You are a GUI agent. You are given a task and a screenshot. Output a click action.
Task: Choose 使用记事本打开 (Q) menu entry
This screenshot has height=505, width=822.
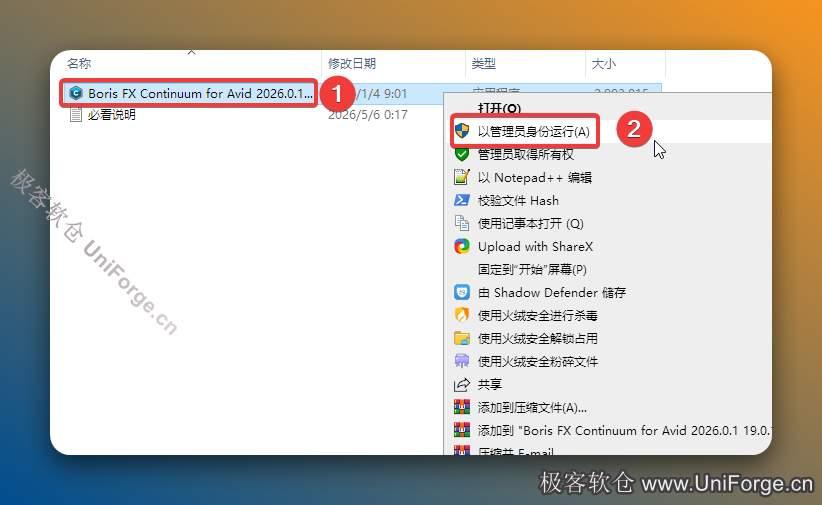tap(531, 224)
